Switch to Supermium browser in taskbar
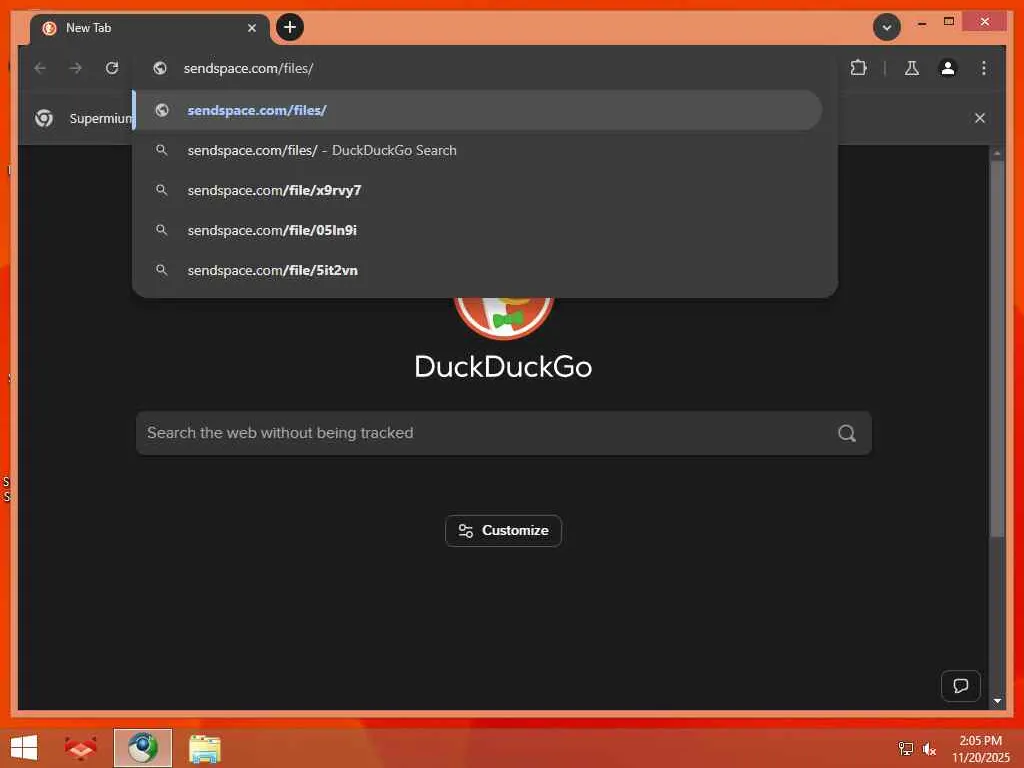Image resolution: width=1024 pixels, height=768 pixels. [143, 748]
